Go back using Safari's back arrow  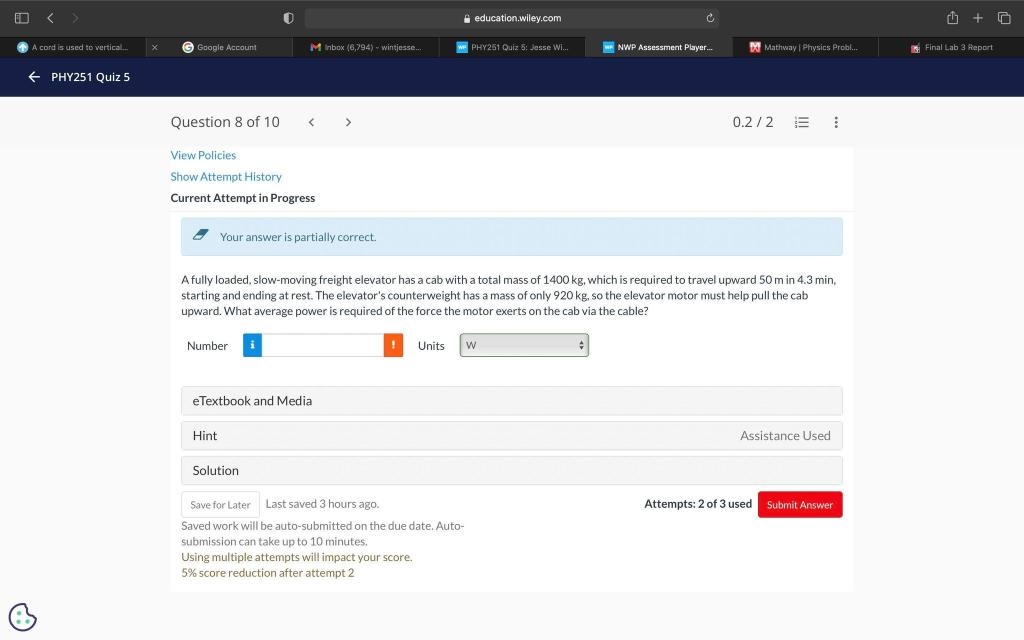[x=50, y=18]
